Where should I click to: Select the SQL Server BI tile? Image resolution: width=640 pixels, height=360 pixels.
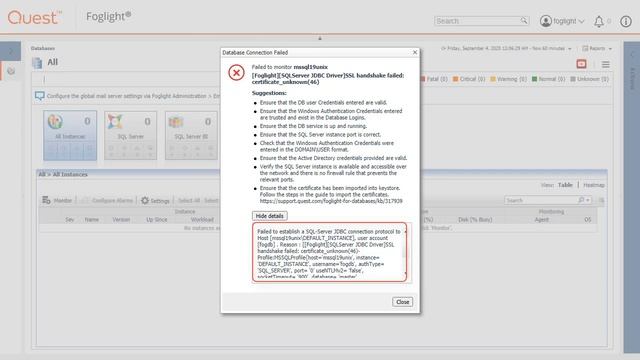[191, 135]
